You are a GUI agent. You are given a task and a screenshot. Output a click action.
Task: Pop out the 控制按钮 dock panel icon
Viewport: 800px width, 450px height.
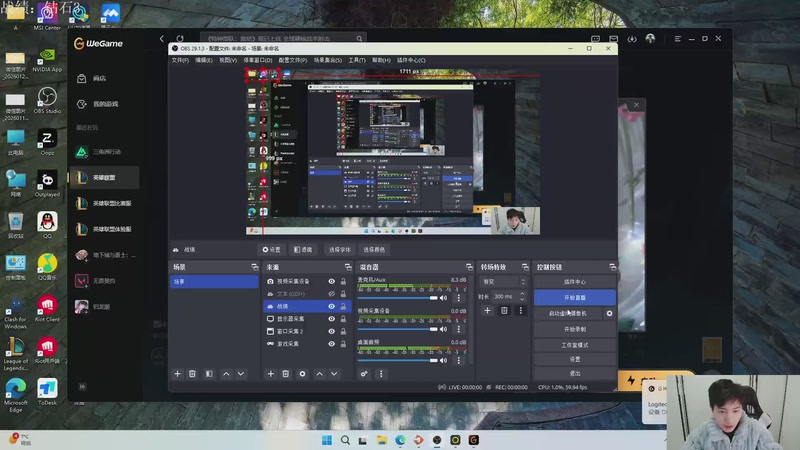coord(612,267)
